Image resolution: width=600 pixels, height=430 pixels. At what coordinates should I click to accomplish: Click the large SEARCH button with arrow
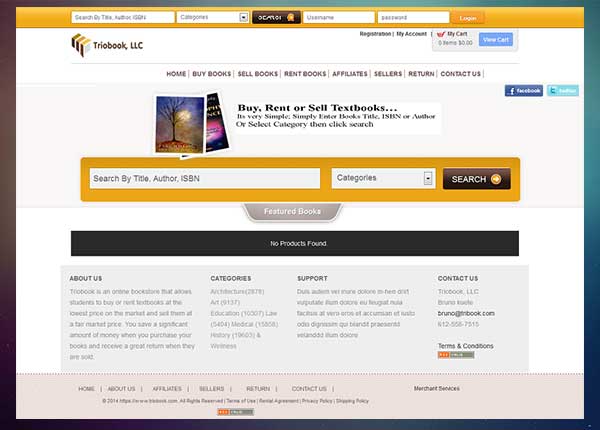point(476,179)
